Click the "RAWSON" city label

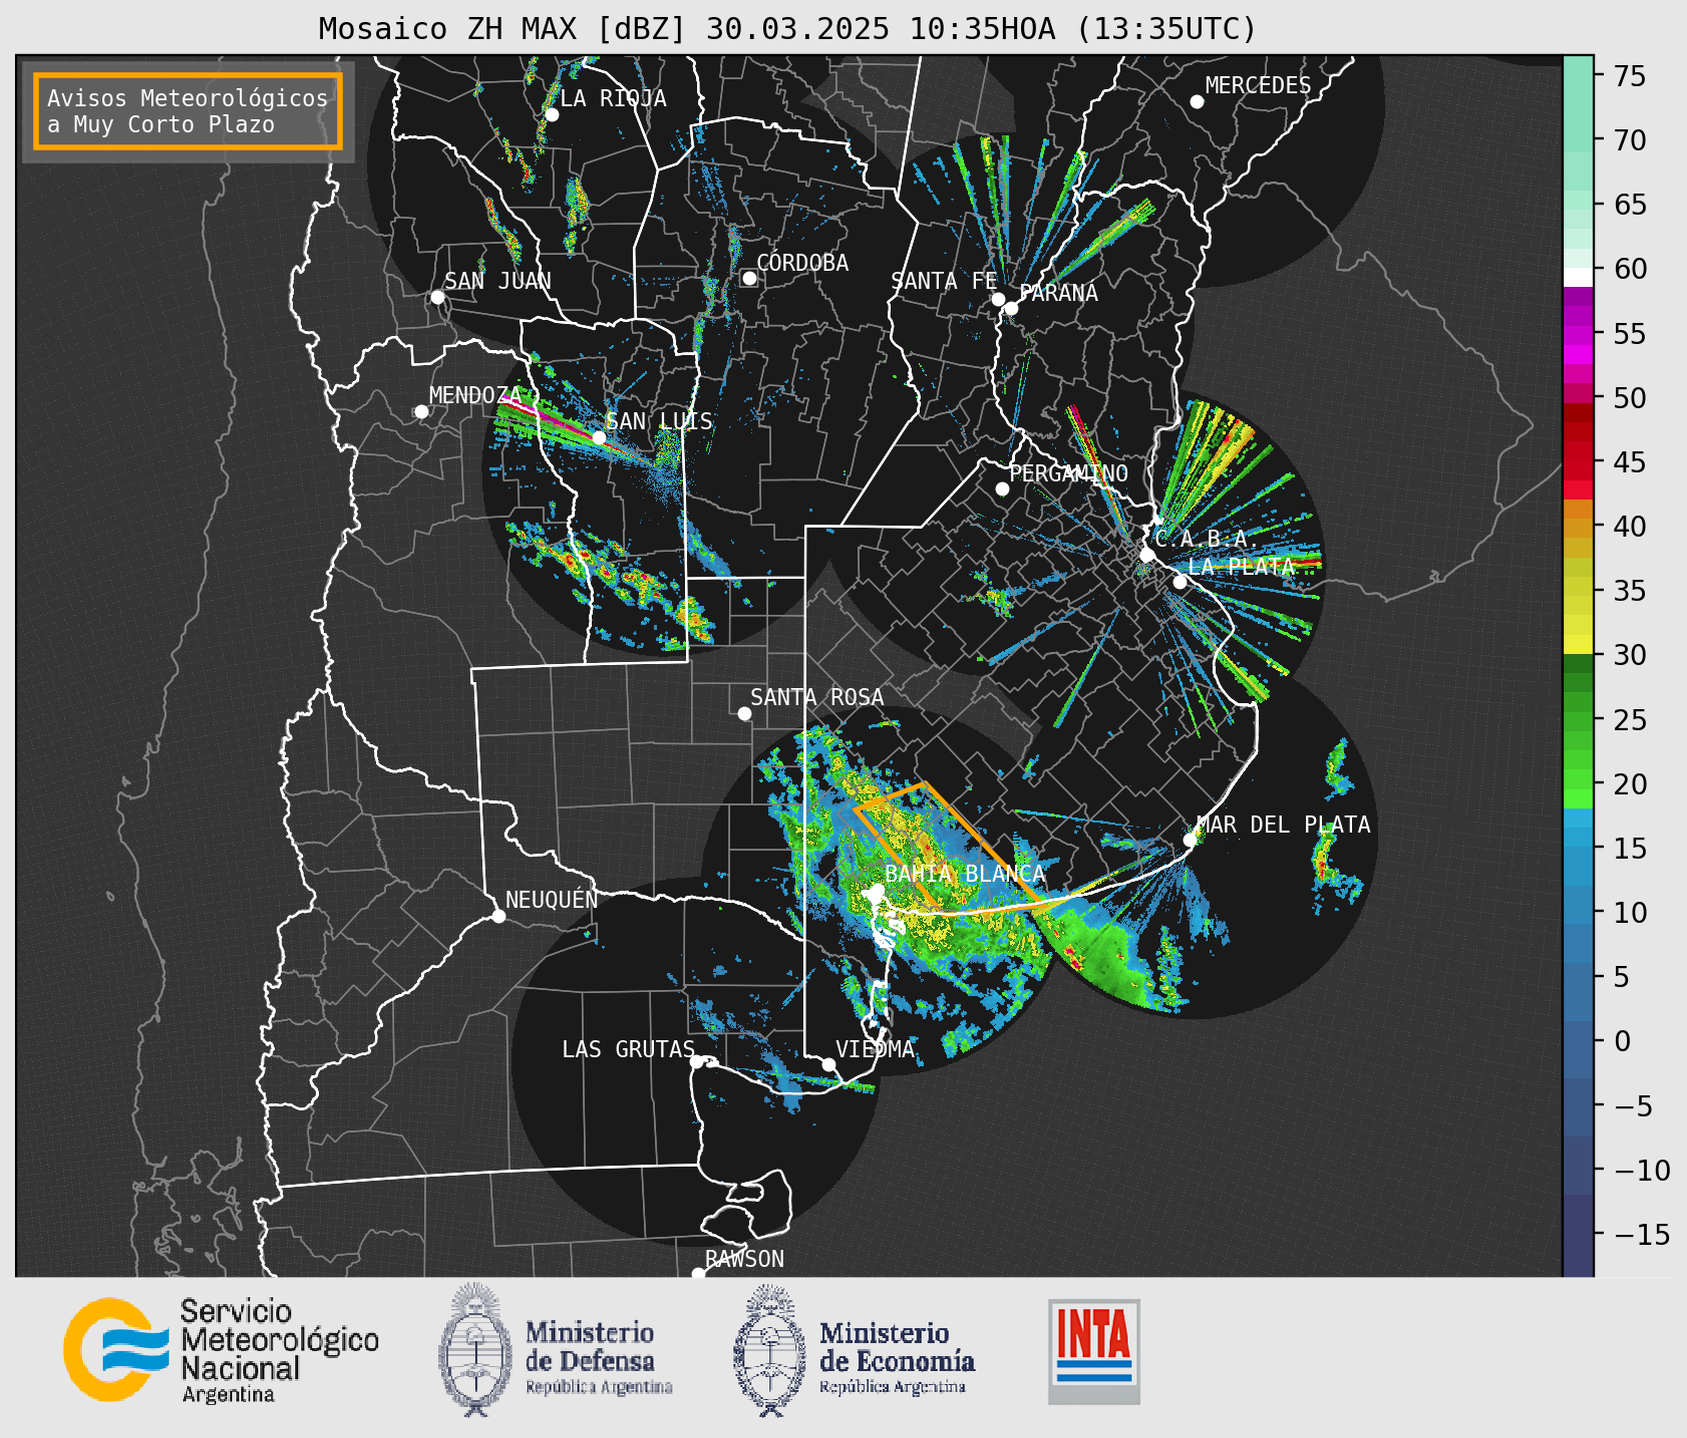pyautogui.click(x=745, y=1259)
